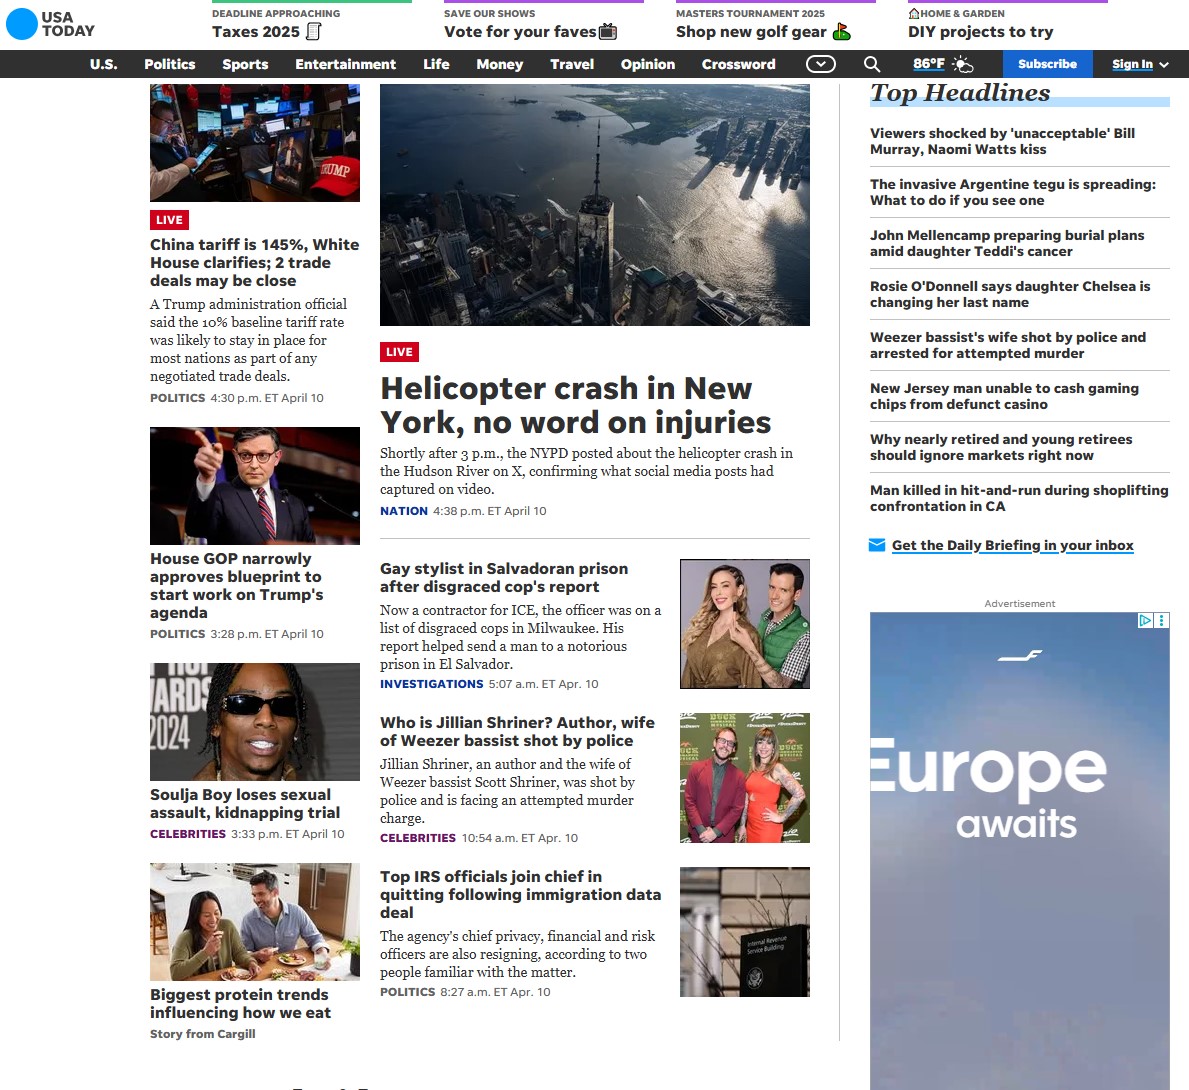Image resolution: width=1189 pixels, height=1090 pixels.
Task: Click Get the Daily Briefing in your inbox
Action: point(1012,545)
